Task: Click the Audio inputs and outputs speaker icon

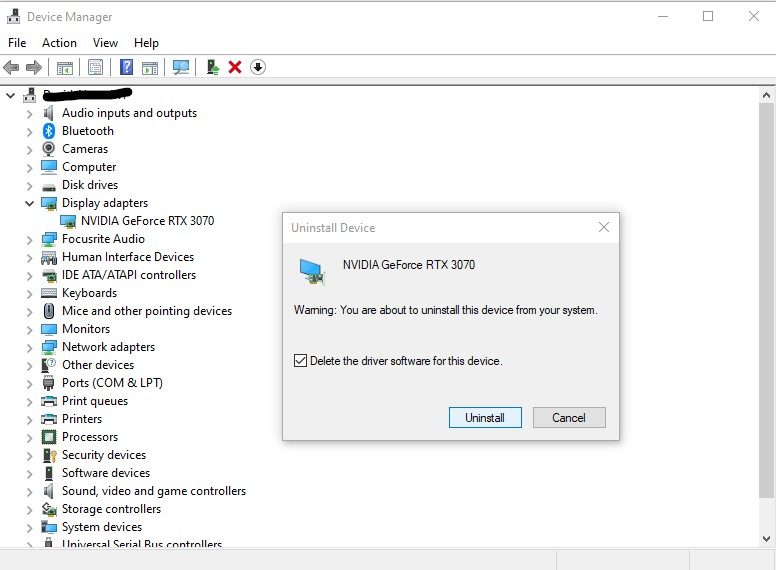Action: coord(48,113)
